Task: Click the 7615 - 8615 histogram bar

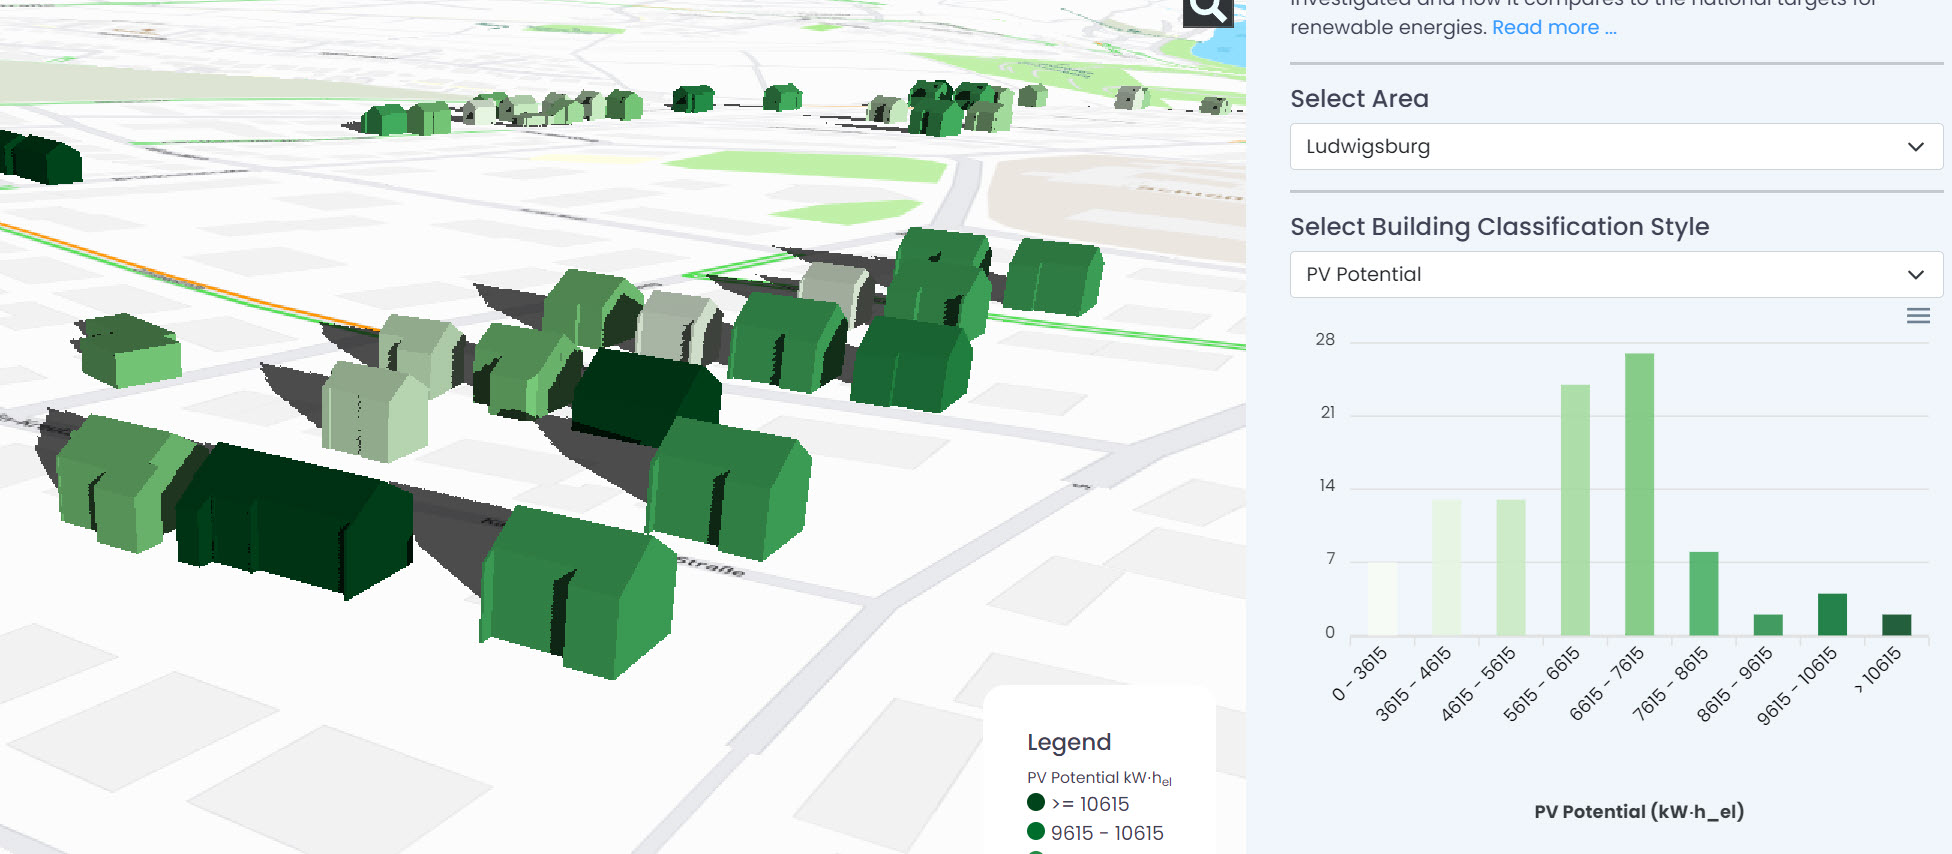Action: click(1704, 593)
